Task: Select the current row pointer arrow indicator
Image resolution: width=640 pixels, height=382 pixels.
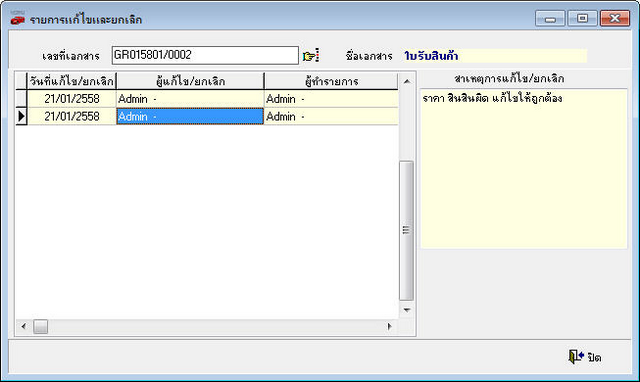Action: point(21,116)
